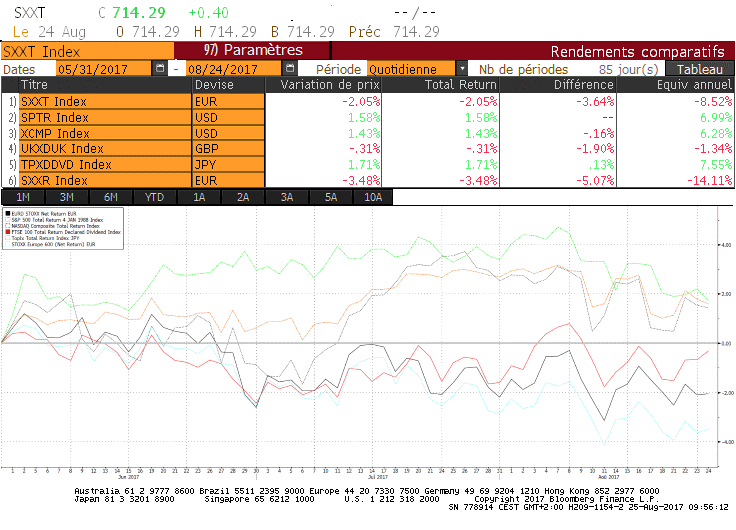Click UKXDUK Différence value -1.90%
Viewport: 736px width, 530px height.
click(595, 149)
